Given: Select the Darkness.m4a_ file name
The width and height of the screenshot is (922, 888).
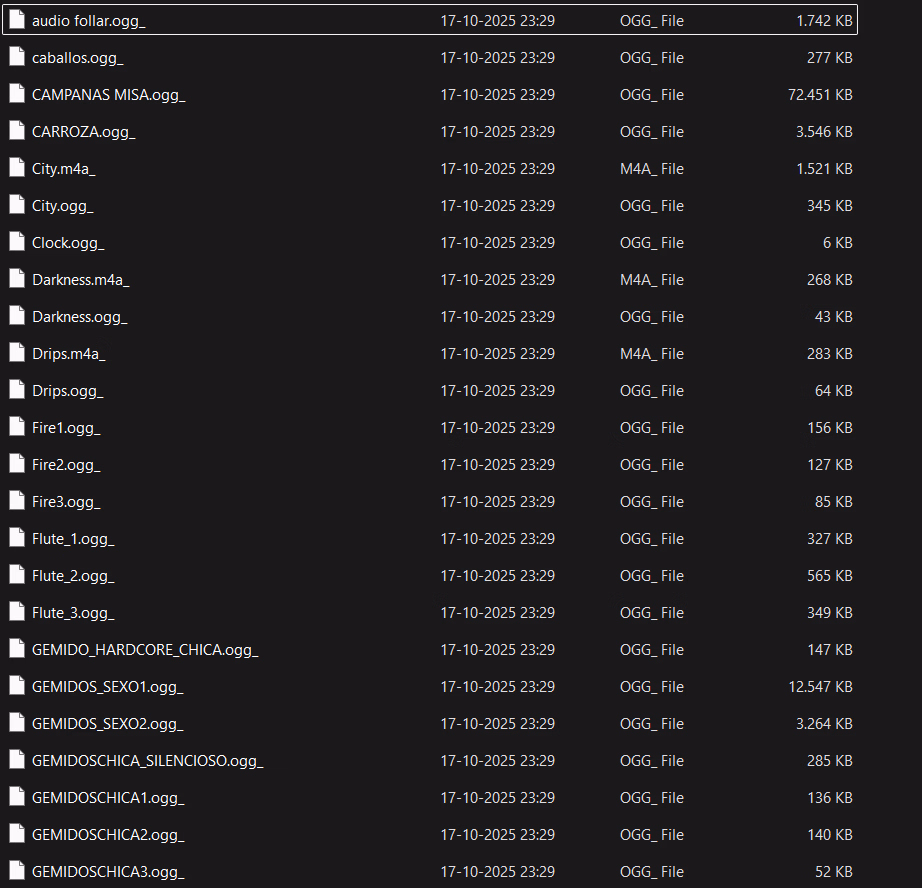Looking at the screenshot, I should (80, 280).
